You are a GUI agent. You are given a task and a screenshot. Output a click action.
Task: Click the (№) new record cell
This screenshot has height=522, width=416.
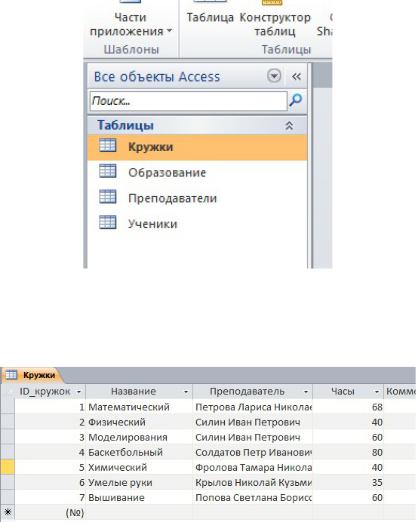tap(50, 512)
